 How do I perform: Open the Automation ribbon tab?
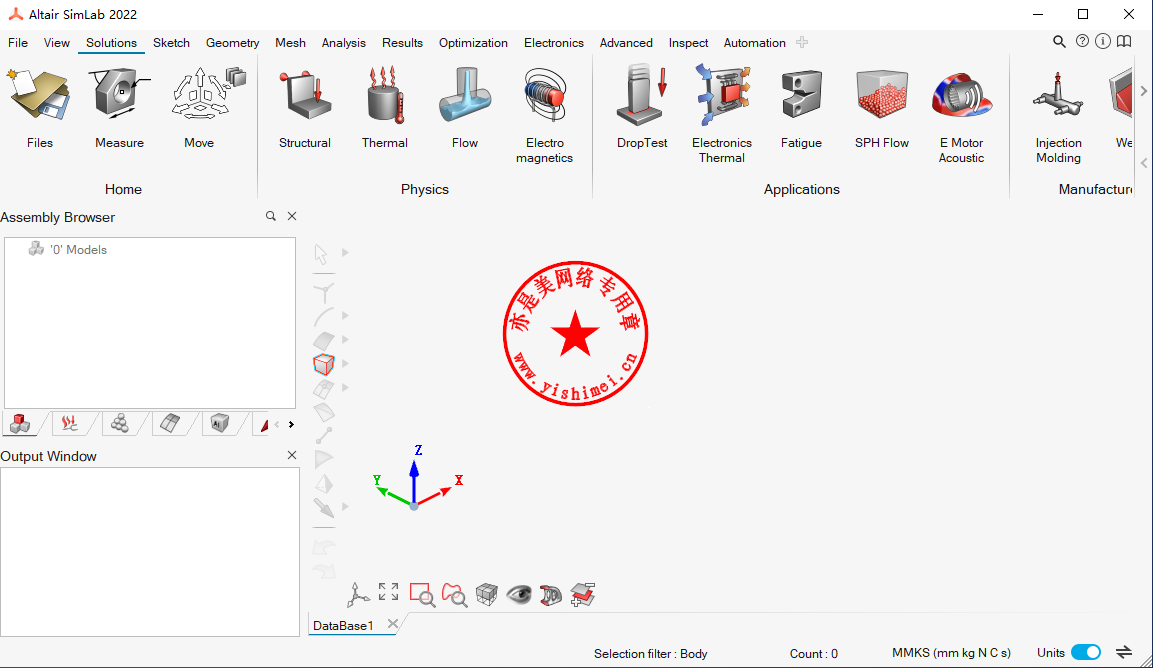tap(754, 43)
